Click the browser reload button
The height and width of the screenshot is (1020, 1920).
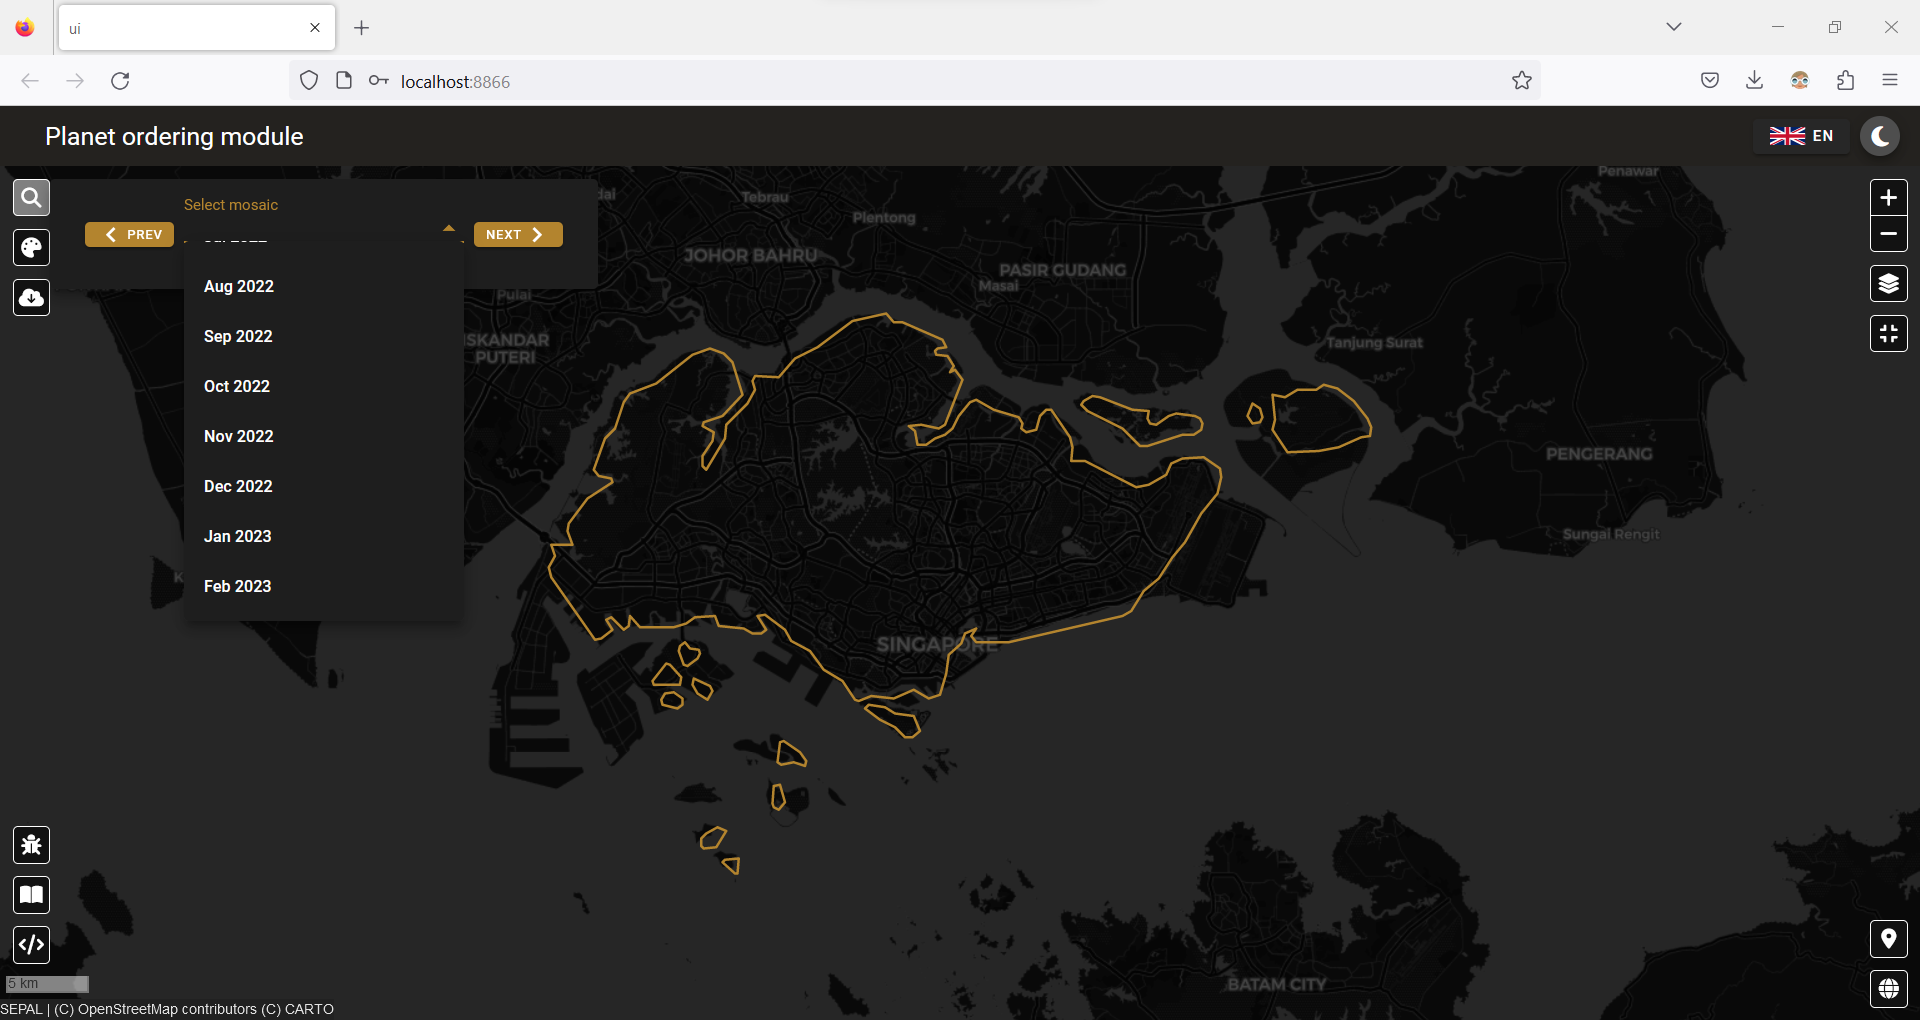click(x=120, y=81)
